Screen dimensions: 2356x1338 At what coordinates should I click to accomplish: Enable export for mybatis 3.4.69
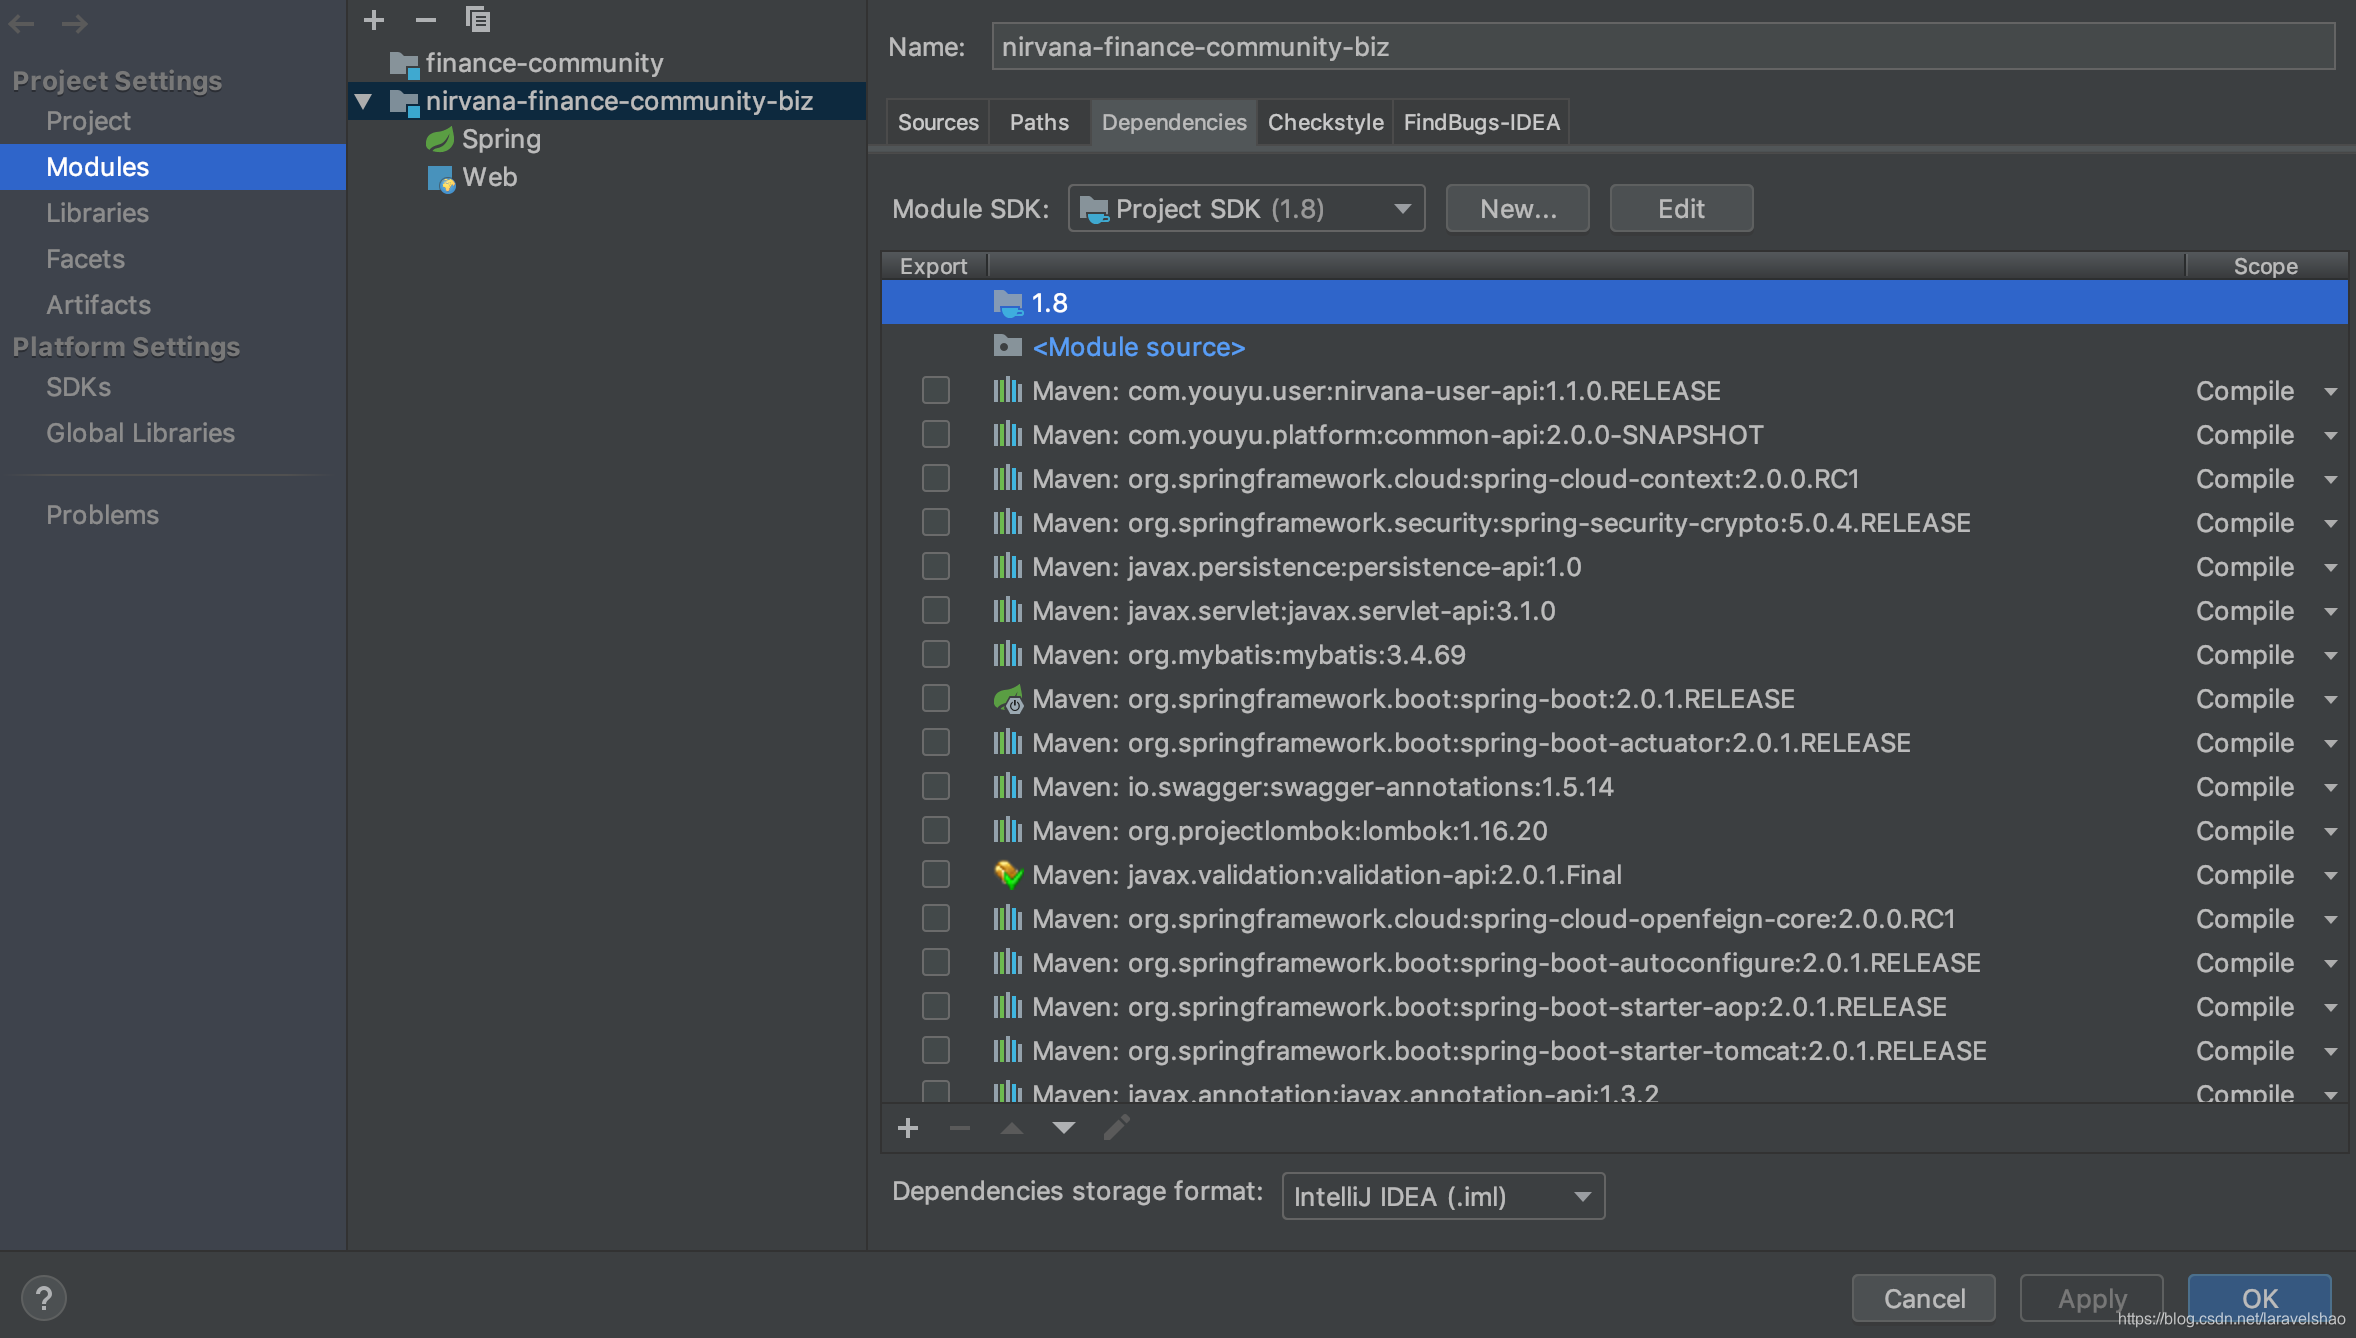click(936, 654)
